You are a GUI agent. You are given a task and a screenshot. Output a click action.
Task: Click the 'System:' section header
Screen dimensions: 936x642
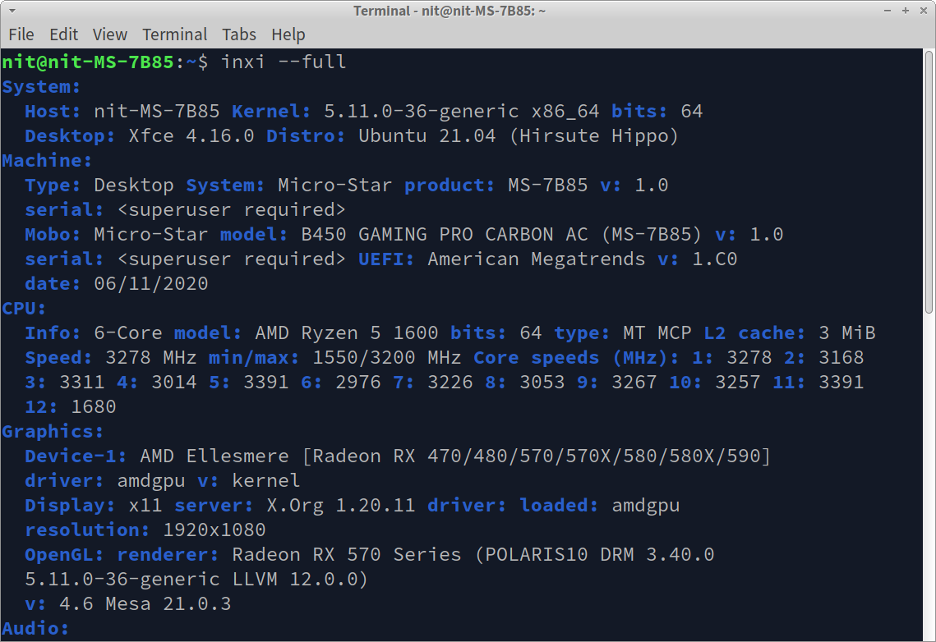click(x=41, y=87)
